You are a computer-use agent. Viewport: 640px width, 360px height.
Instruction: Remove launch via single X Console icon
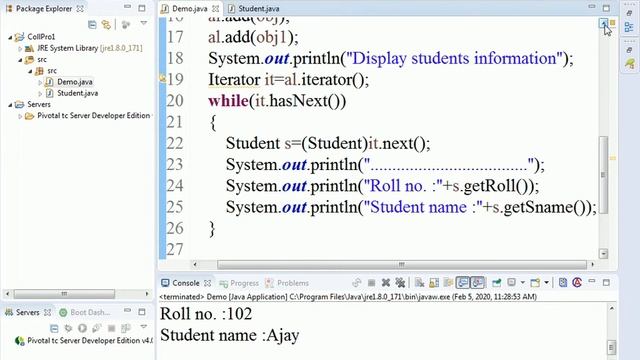tap(386, 282)
